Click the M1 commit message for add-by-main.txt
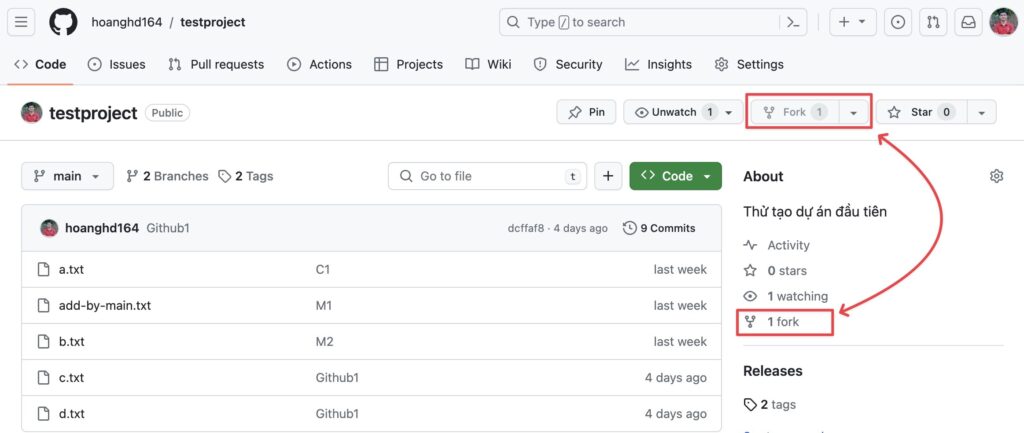This screenshot has height=433, width=1024. pos(324,305)
